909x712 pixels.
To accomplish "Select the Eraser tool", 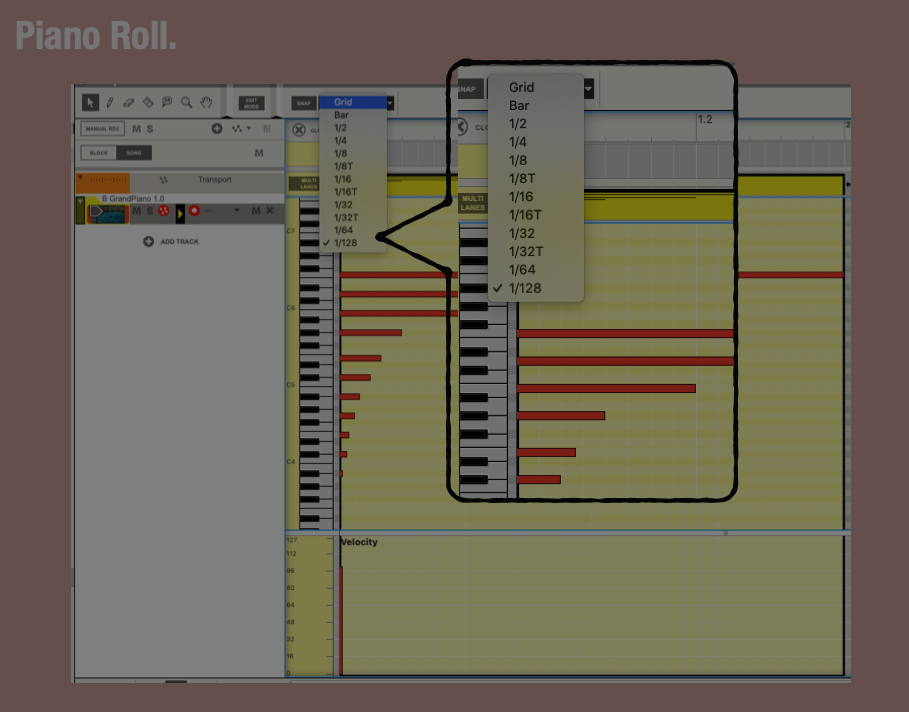I will pyautogui.click(x=128, y=103).
